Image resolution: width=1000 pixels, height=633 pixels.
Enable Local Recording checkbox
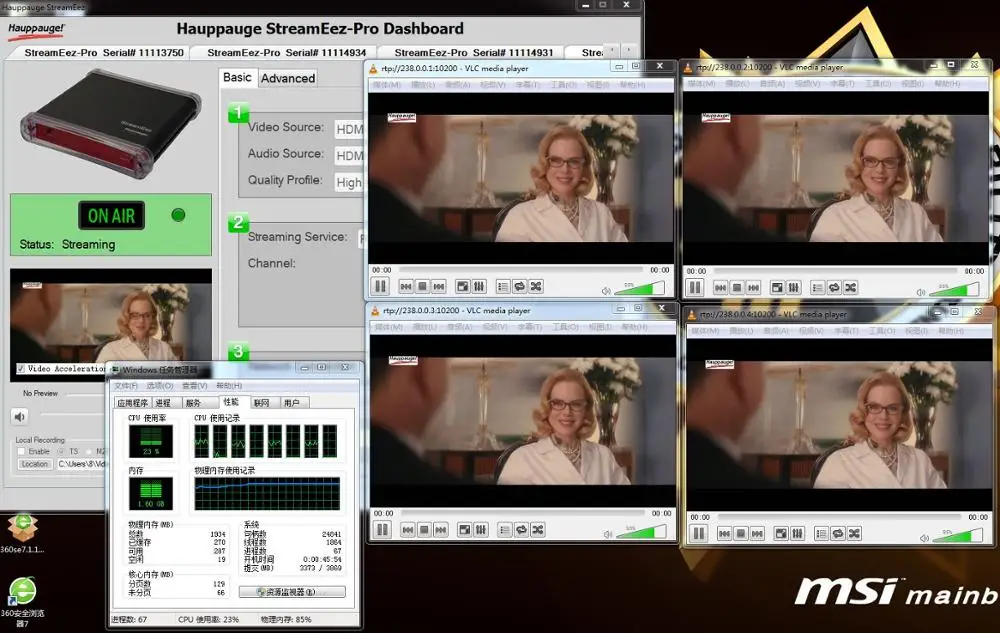21,451
